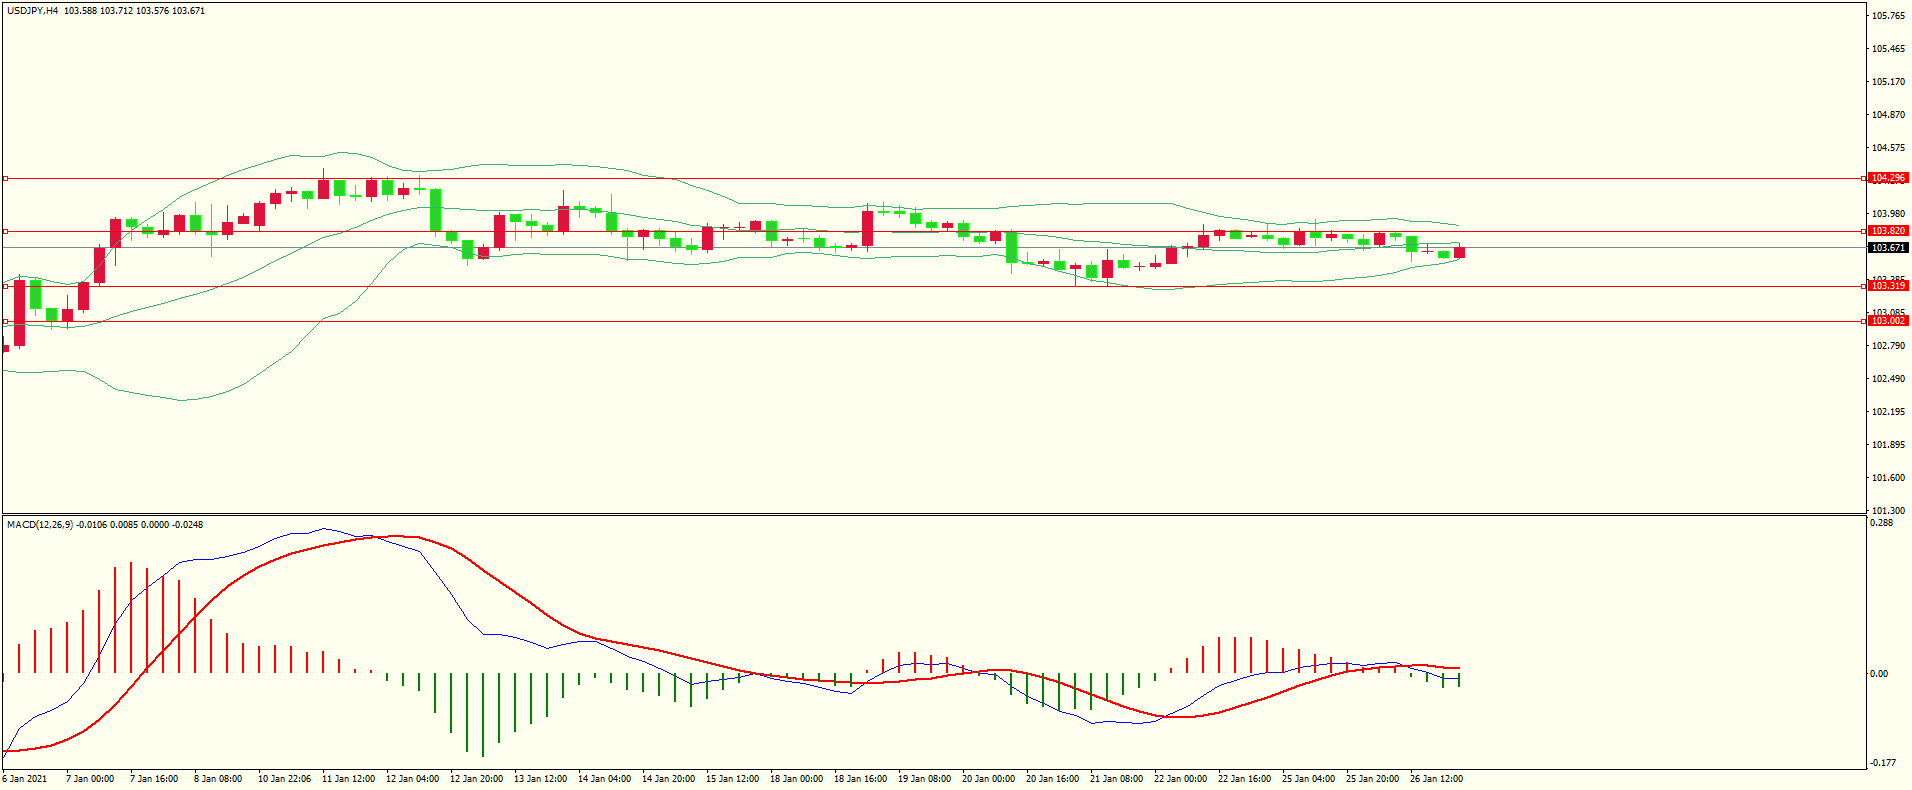Select the black 103.671 current price tag

[x=1888, y=248]
